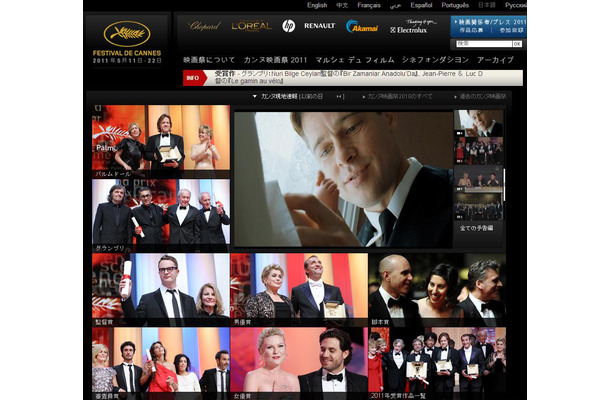
Task: Open the 監督賞 award photo
Action: 161,289
